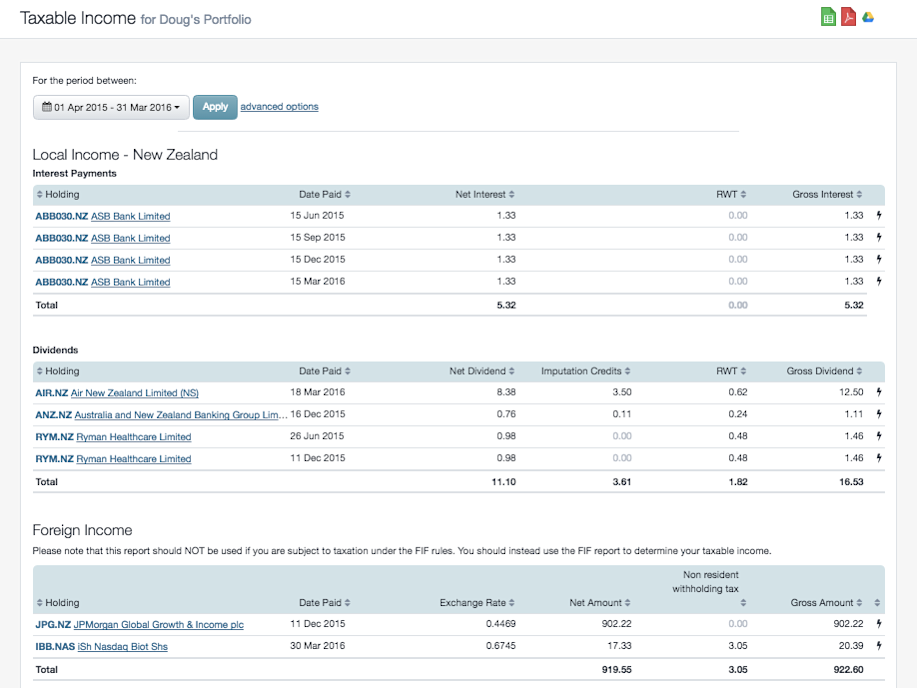This screenshot has height=688, width=917.
Task: Click lightning icon on RYM.NZ 11 Dec 2015 row
Action: (879, 458)
